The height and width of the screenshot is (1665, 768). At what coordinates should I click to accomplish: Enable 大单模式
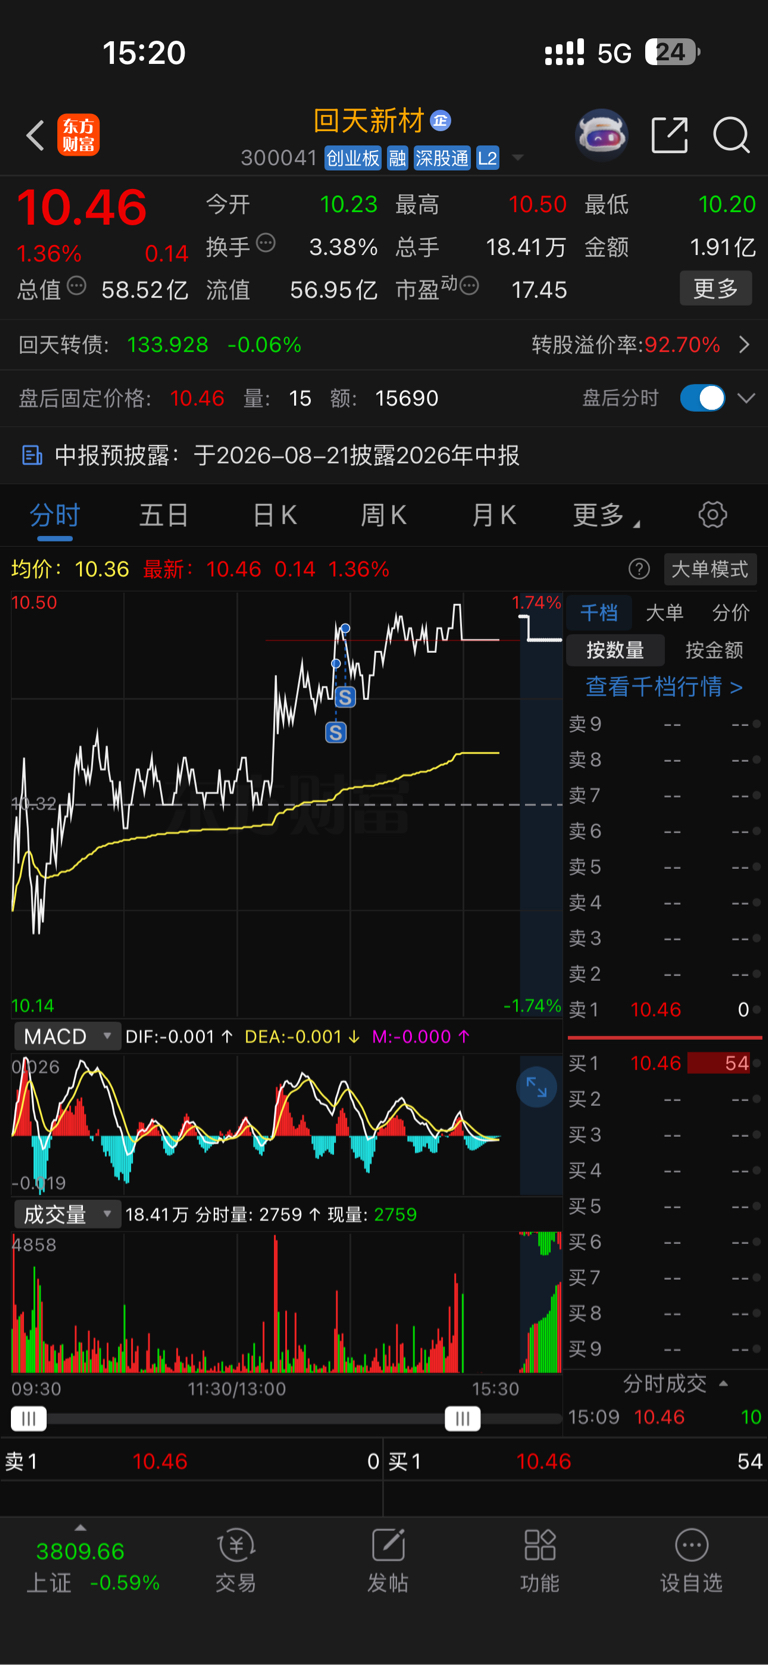coord(709,569)
